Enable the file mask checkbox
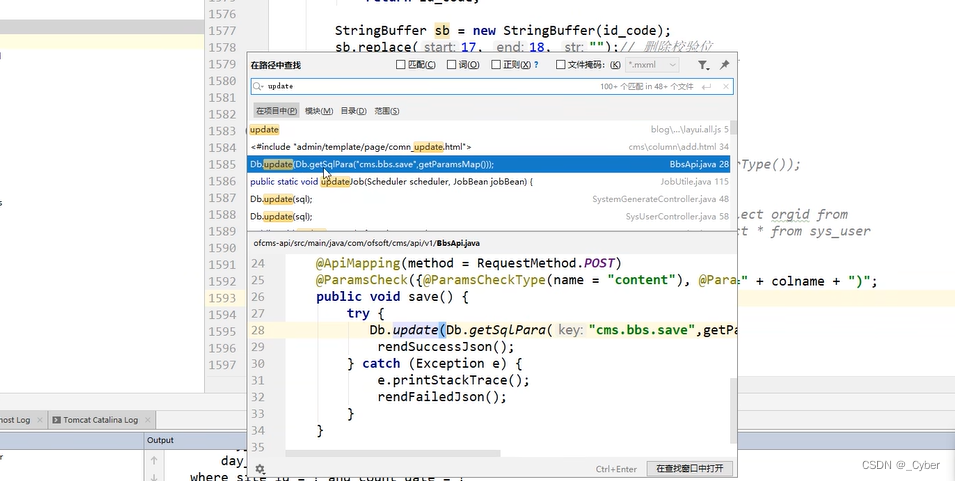This screenshot has height=481, width=955. (x=560, y=65)
